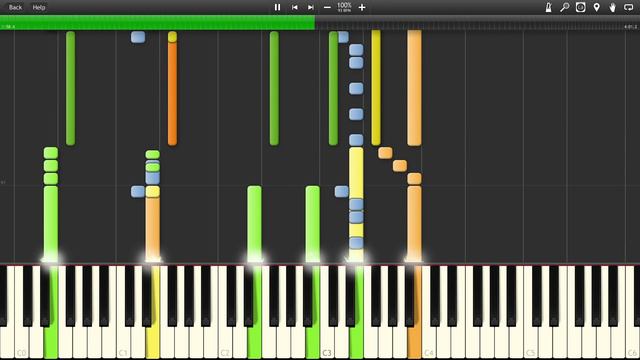Screen dimensions: 640x360
Task: Toggle the loop icon
Action: point(629,7)
